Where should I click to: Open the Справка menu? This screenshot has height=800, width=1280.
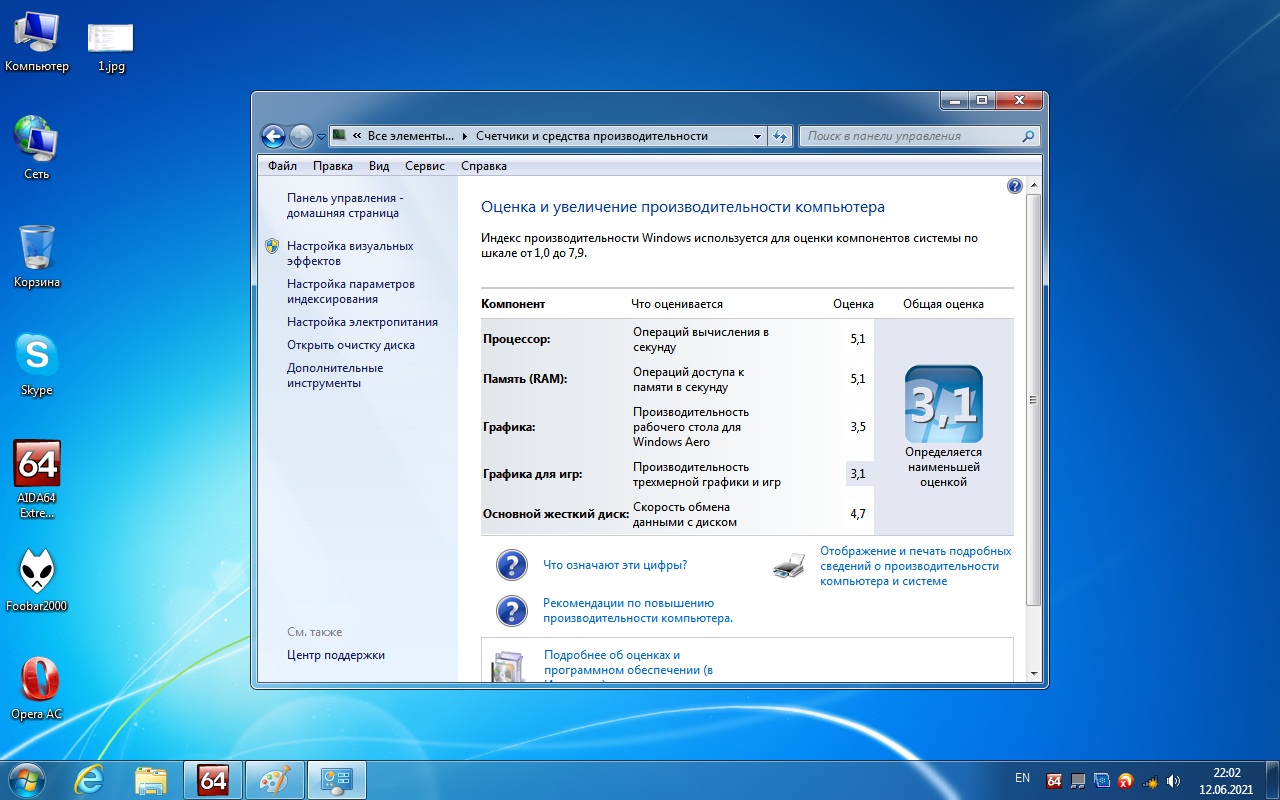(x=484, y=166)
